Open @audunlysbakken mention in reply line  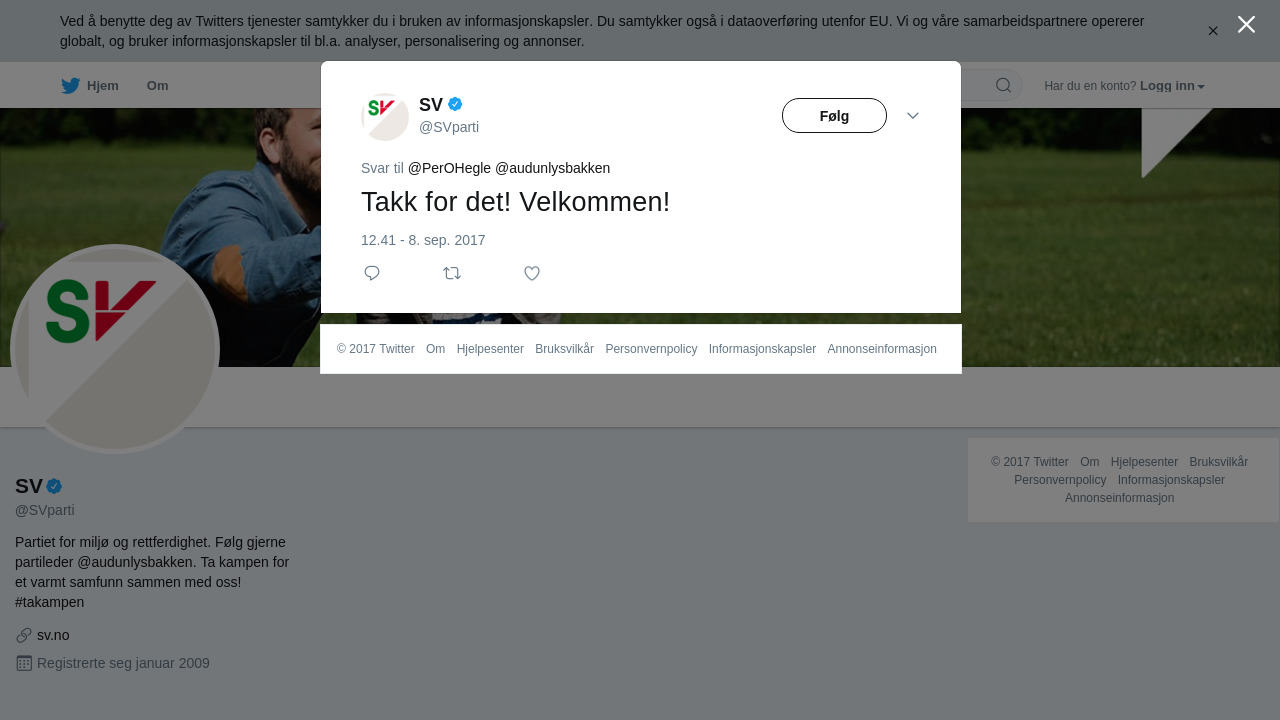click(552, 168)
